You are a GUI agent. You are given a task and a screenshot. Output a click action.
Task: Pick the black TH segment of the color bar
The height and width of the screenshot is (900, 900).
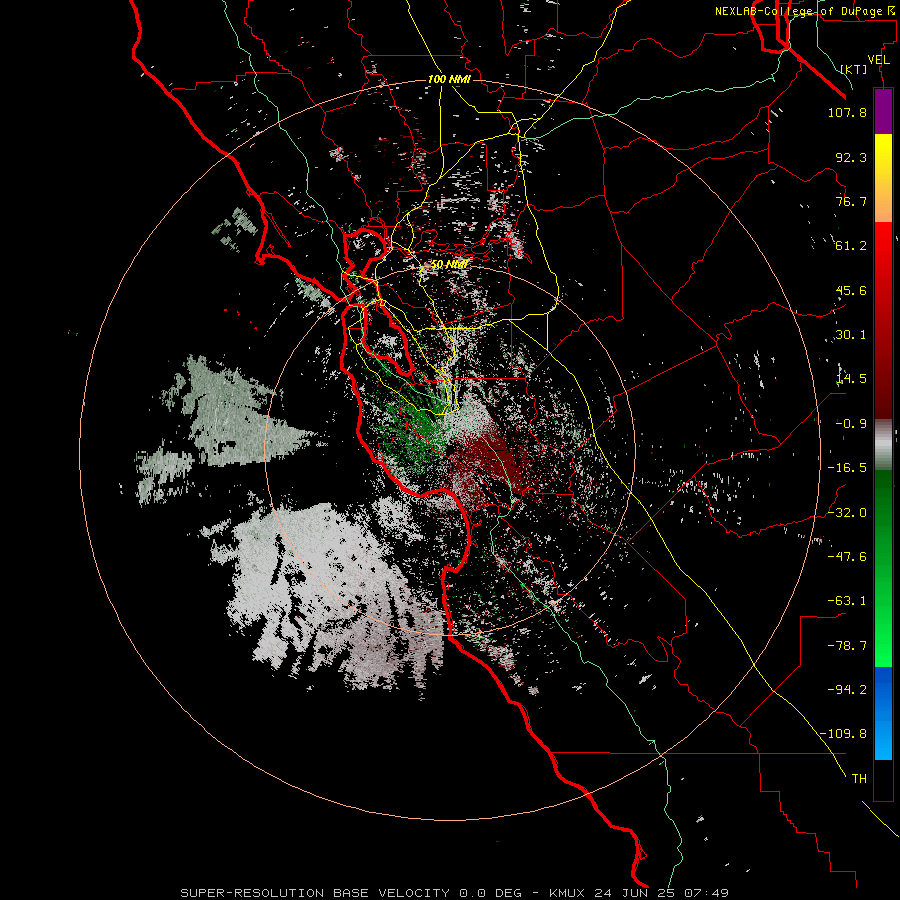pyautogui.click(x=883, y=779)
